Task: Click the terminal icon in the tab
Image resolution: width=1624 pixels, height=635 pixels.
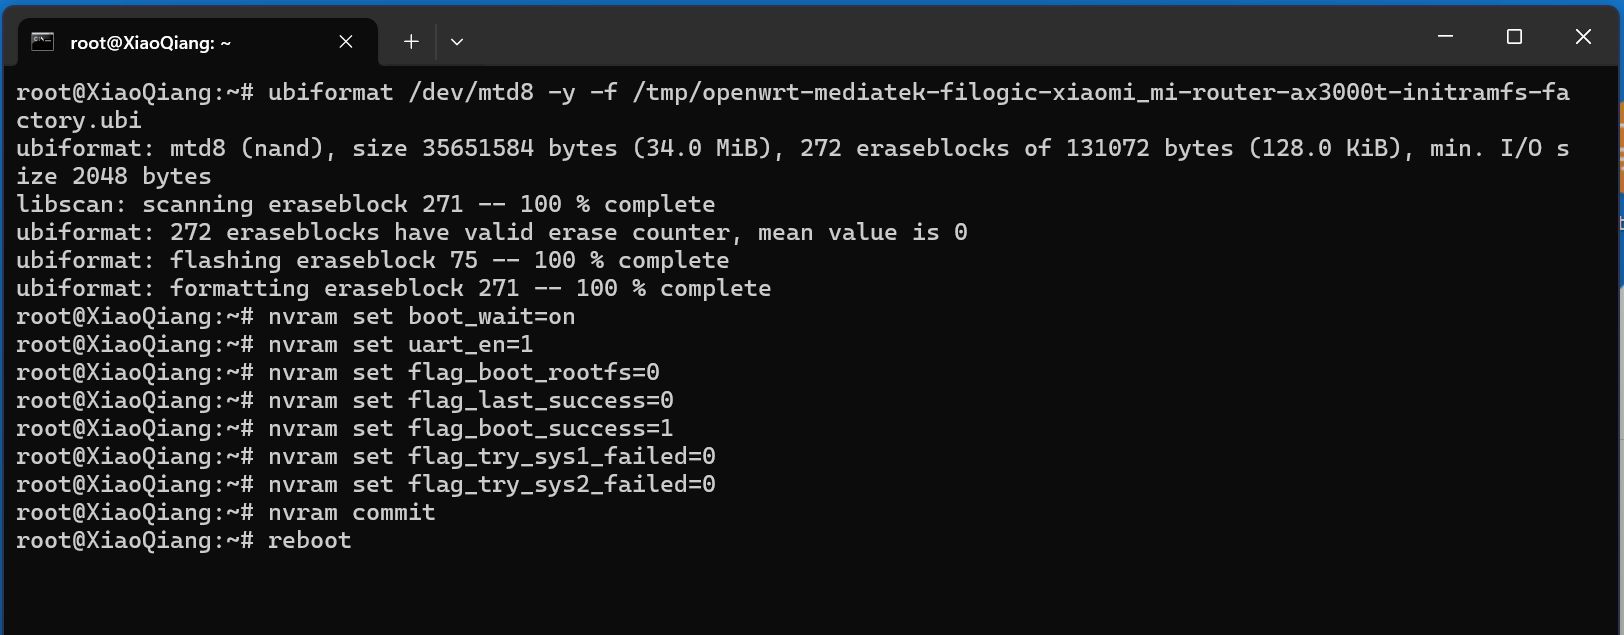Action: pyautogui.click(x=42, y=42)
